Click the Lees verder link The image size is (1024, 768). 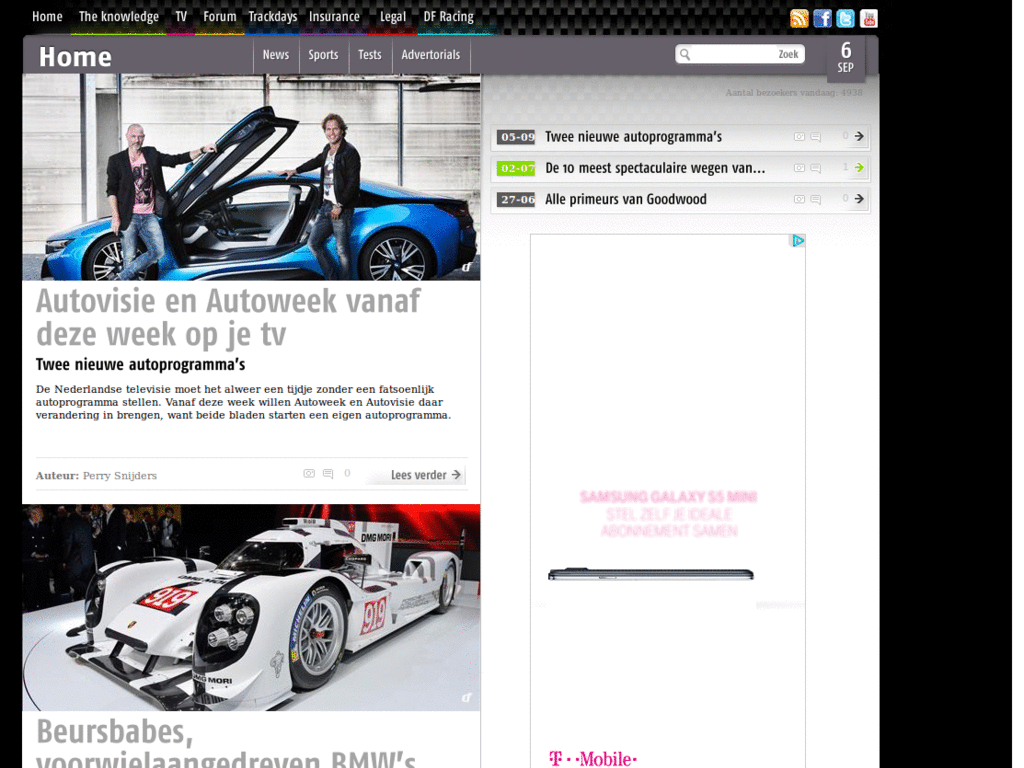[425, 475]
